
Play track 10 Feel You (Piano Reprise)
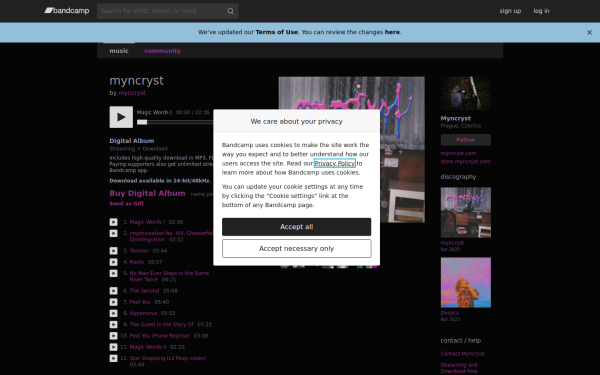pyautogui.click(x=114, y=336)
